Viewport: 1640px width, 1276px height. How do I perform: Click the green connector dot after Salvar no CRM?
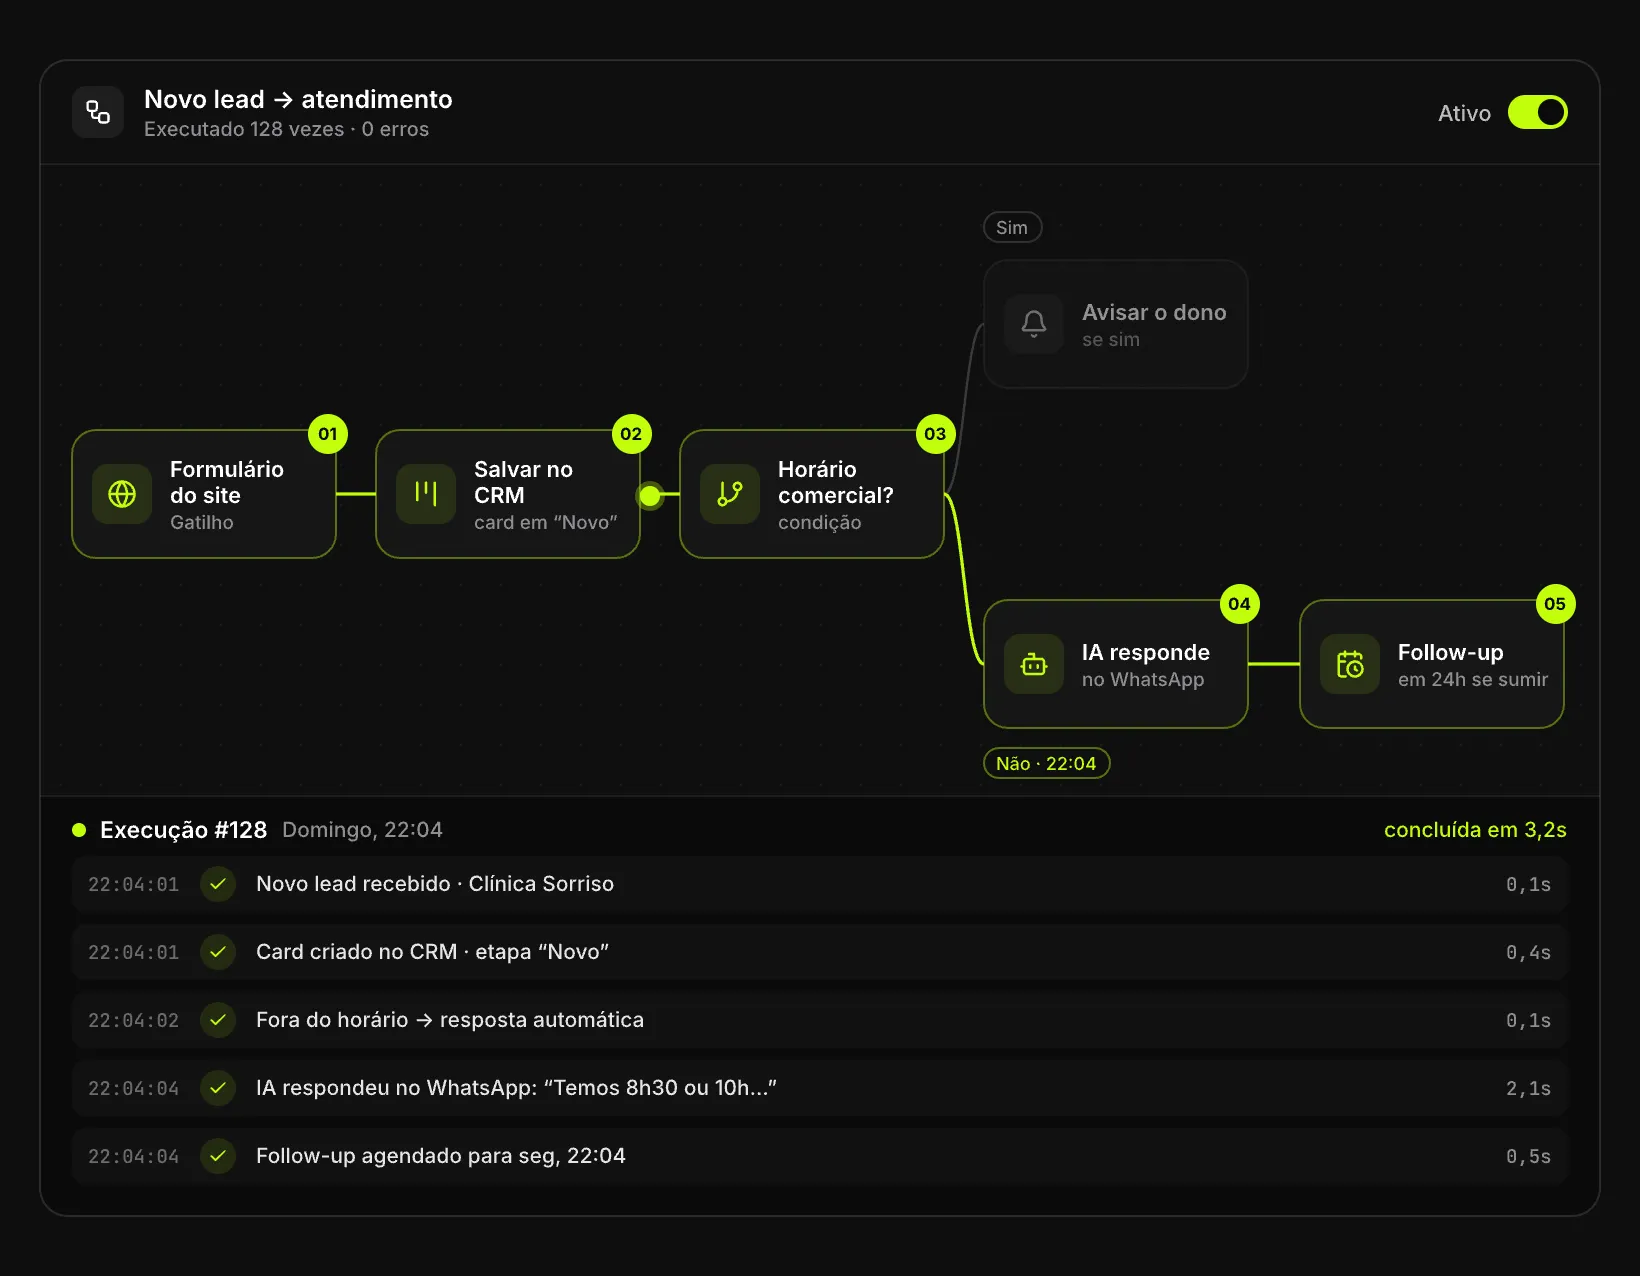point(650,495)
